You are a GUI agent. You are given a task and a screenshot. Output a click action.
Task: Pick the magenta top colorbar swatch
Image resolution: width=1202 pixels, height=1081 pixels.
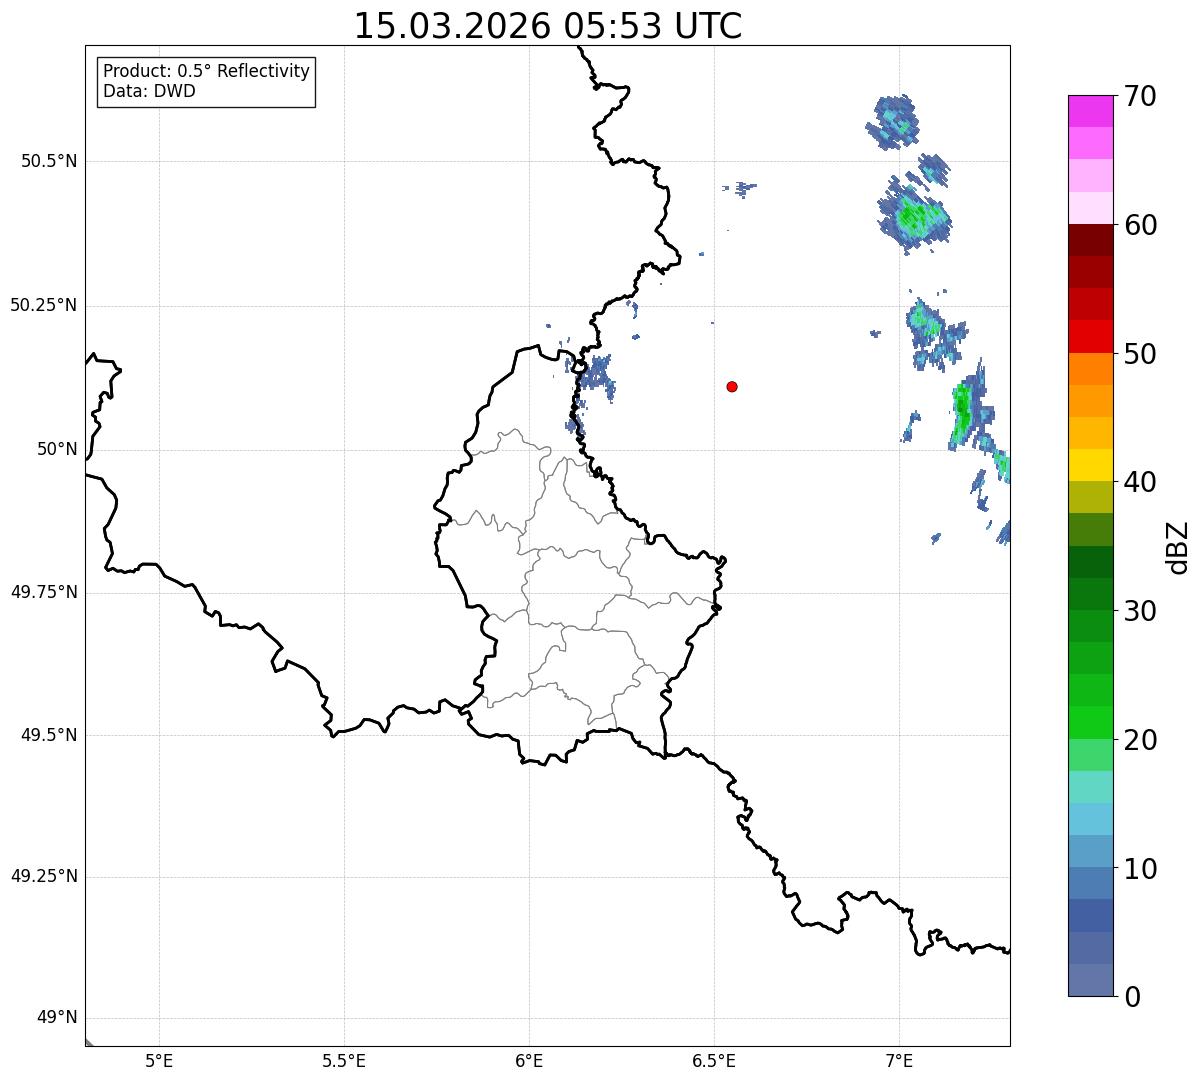point(1091,111)
